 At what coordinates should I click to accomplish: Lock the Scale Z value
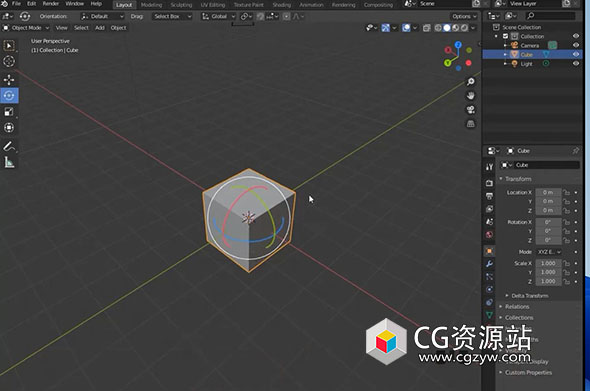566,281
